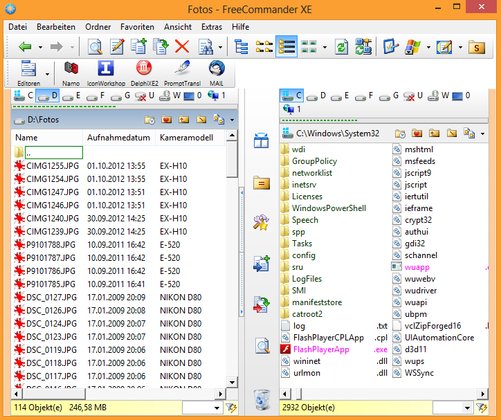Launch MAIL from favorites toolbar
The width and height of the screenshot is (501, 420).
pyautogui.click(x=216, y=73)
